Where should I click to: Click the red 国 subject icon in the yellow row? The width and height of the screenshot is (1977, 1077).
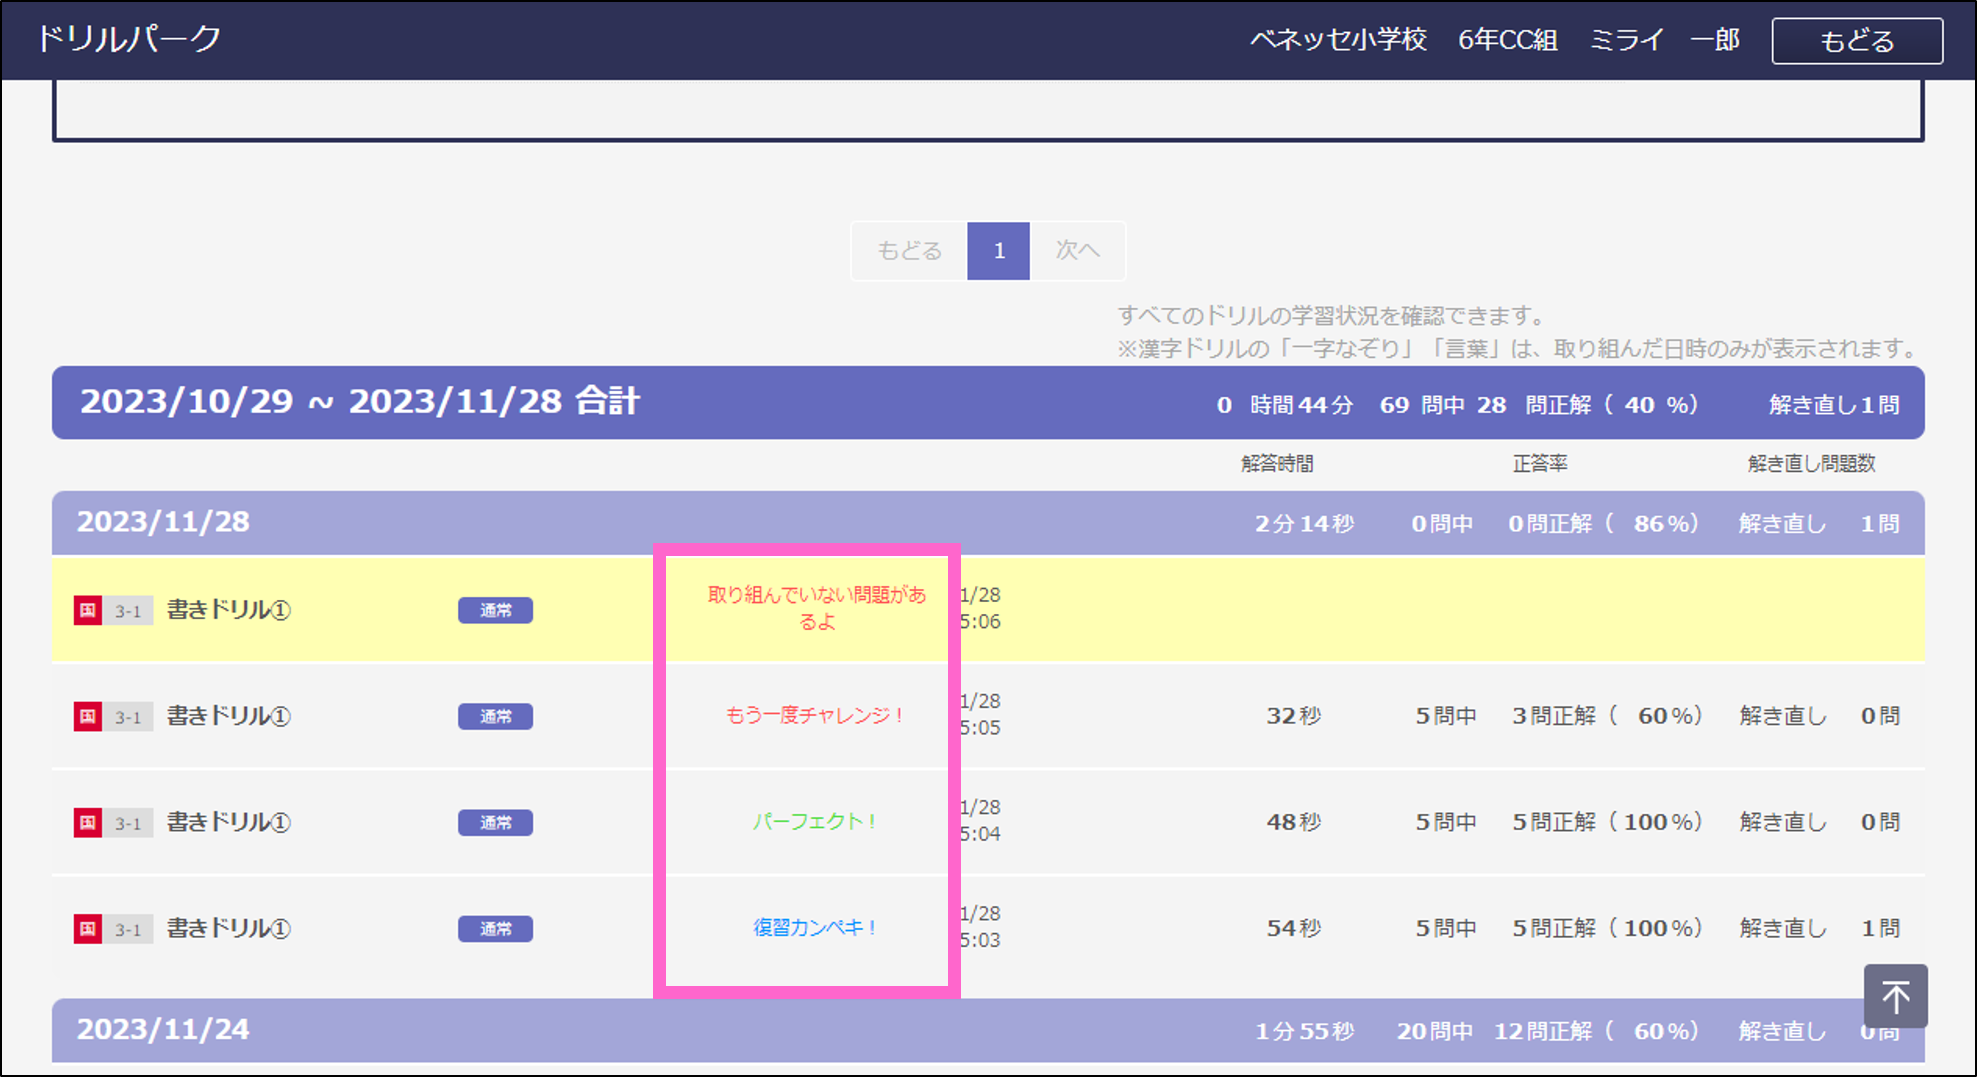(88, 610)
